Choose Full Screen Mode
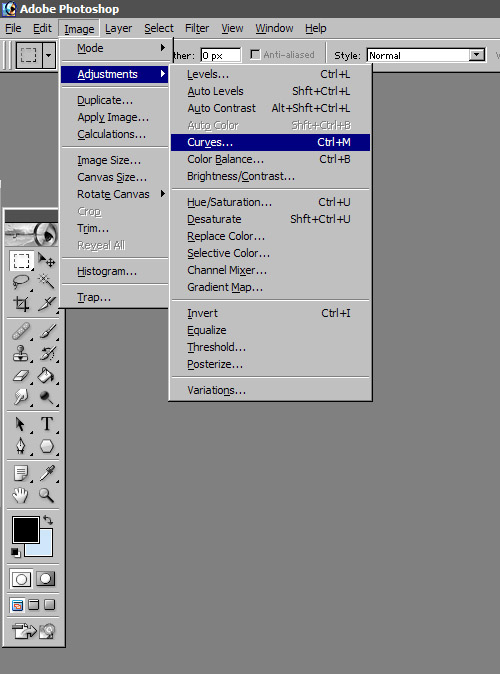This screenshot has height=674, width=500. [49, 605]
